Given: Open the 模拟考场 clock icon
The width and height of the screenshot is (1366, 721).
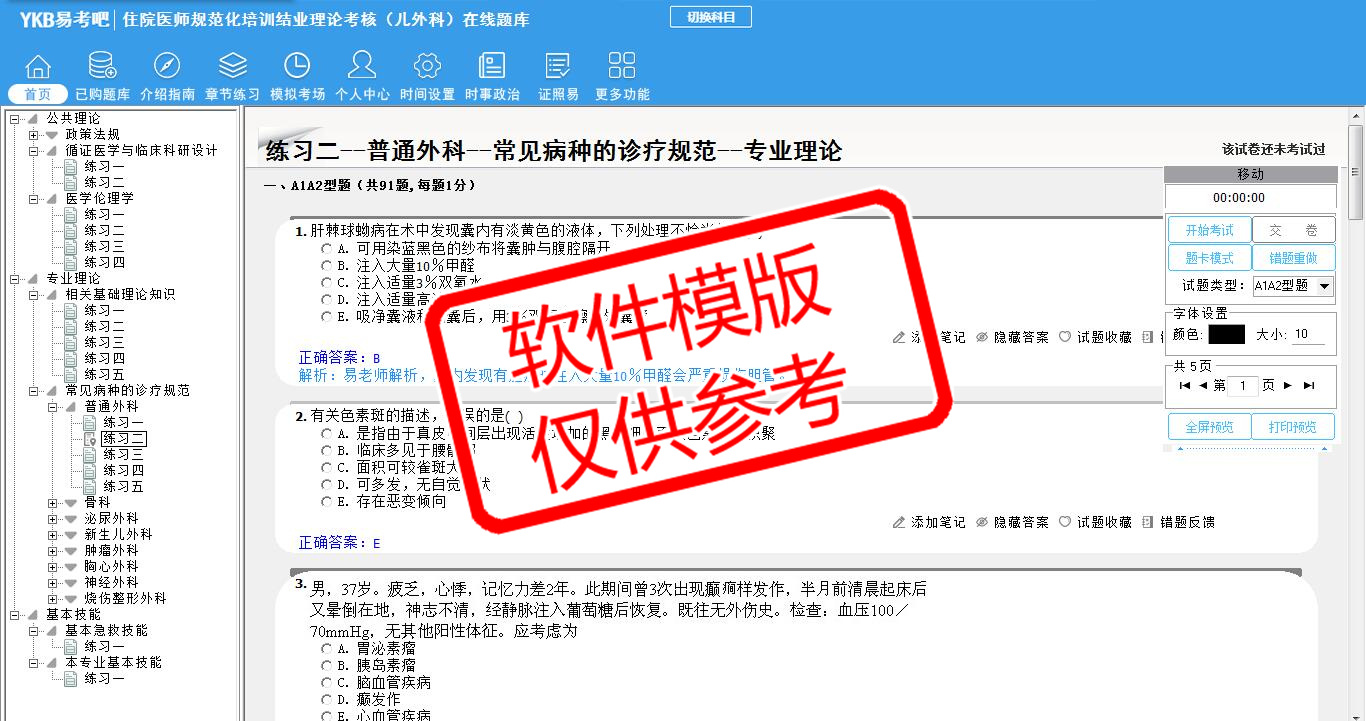Looking at the screenshot, I should 297,67.
